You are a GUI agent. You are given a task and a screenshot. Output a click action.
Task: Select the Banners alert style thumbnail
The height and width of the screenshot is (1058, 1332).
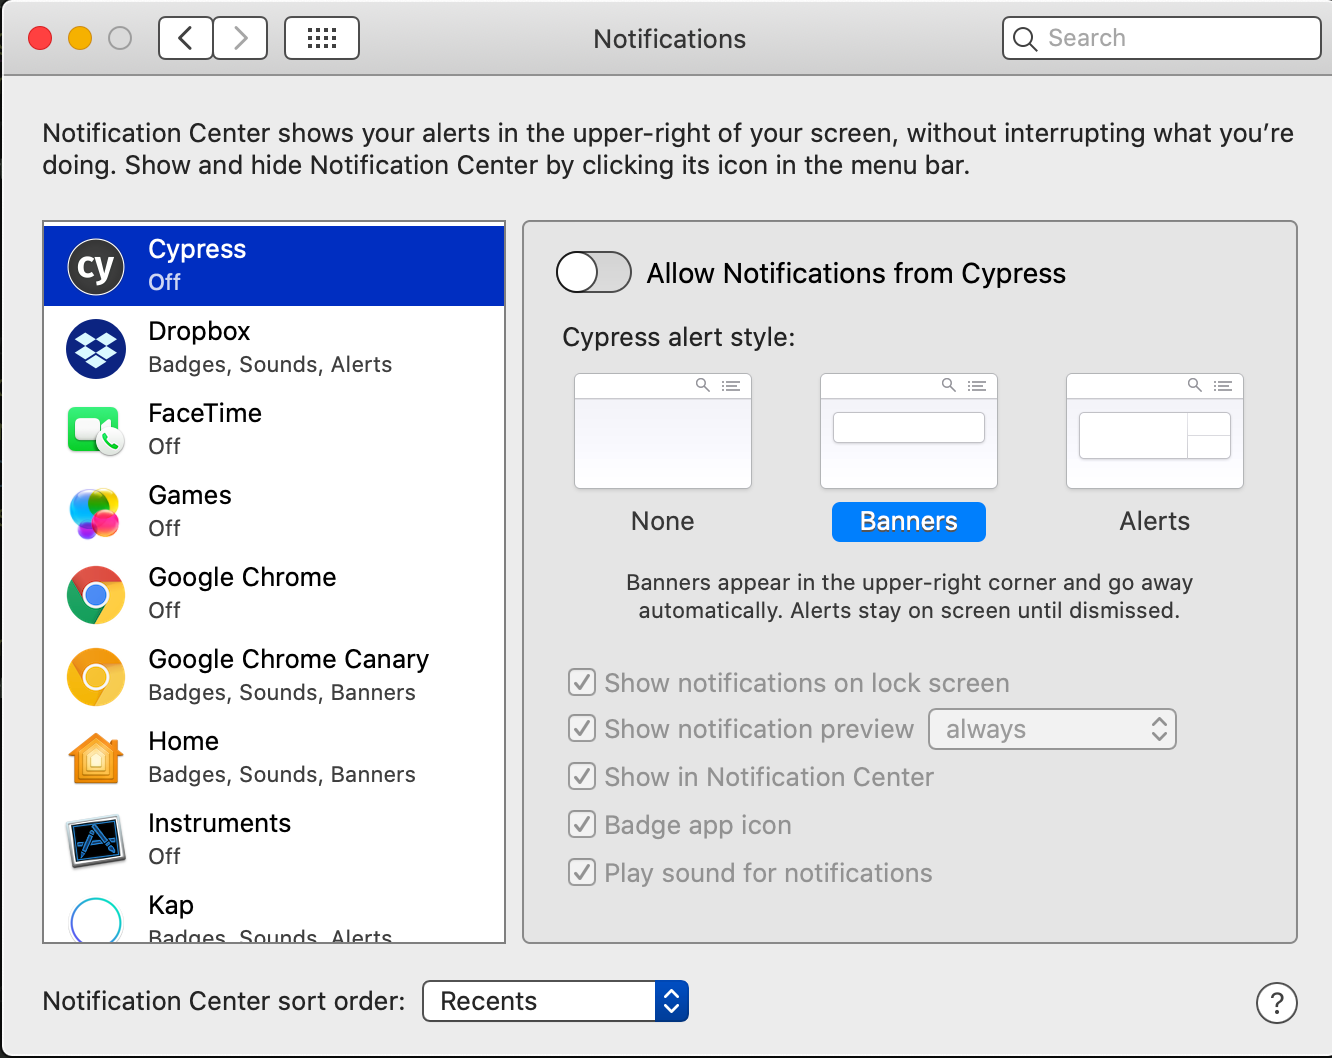pos(909,431)
